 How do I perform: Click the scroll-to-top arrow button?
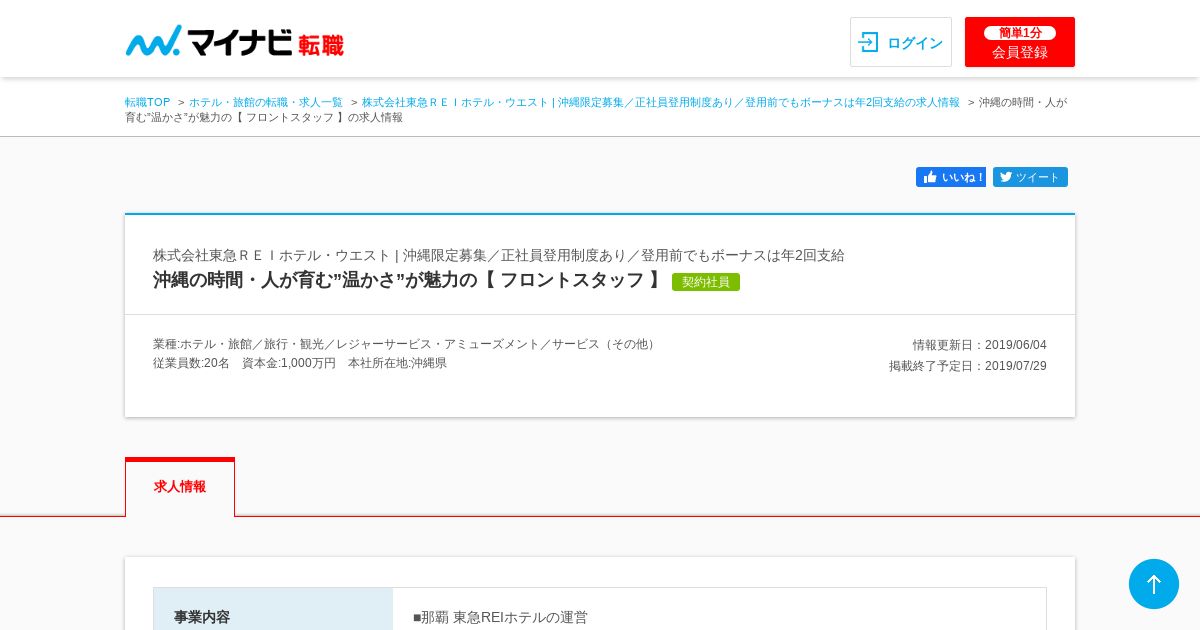pos(1154,584)
